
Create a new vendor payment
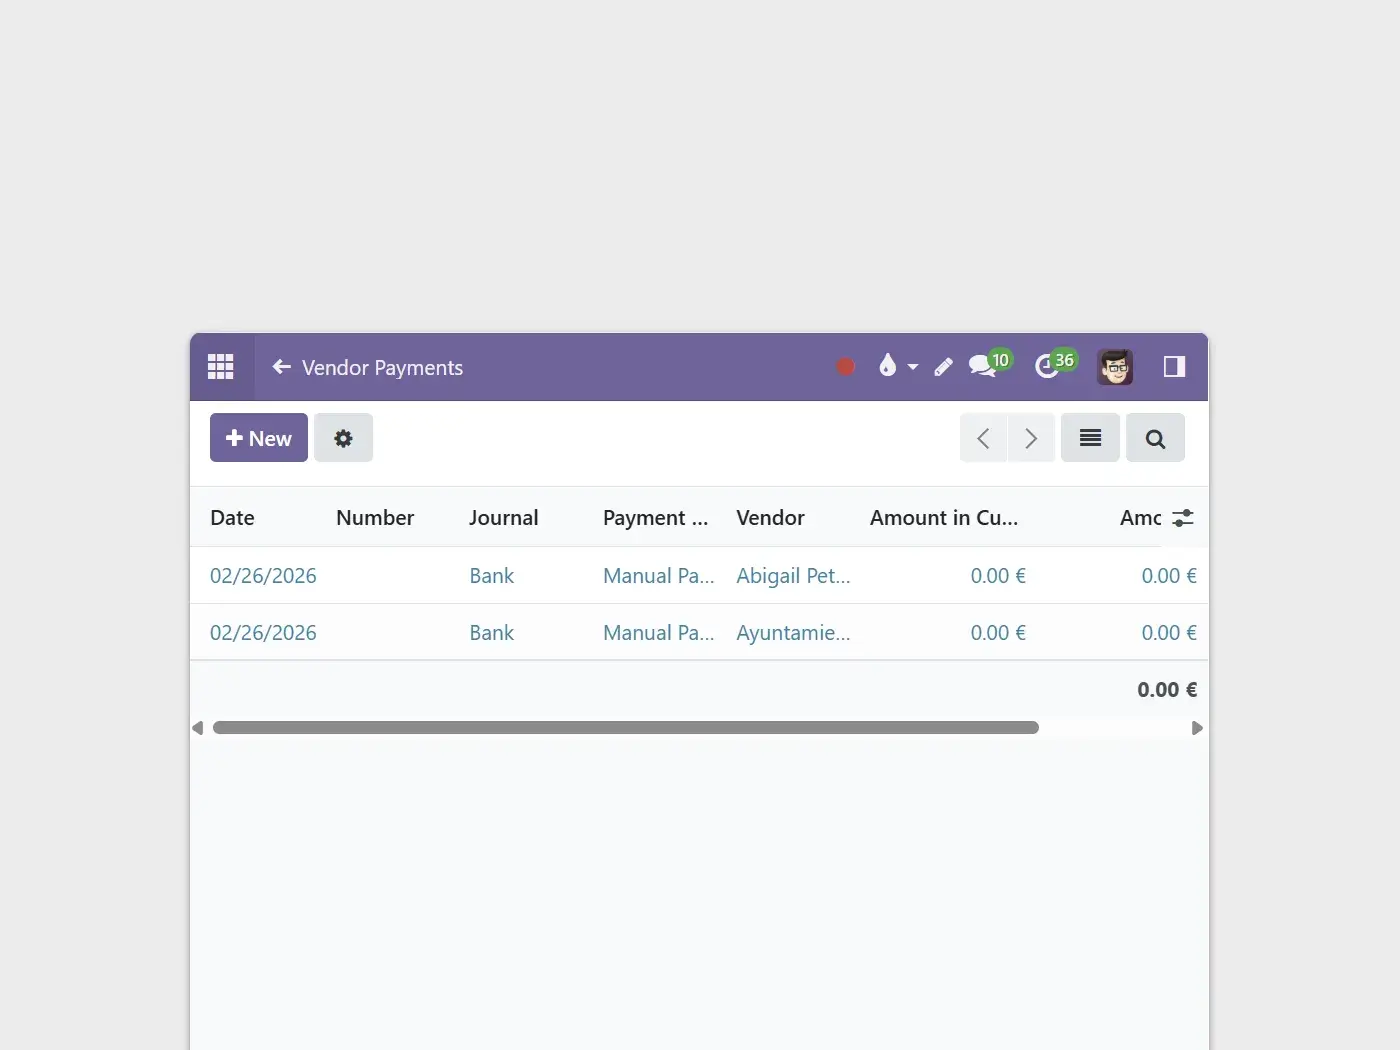259,438
